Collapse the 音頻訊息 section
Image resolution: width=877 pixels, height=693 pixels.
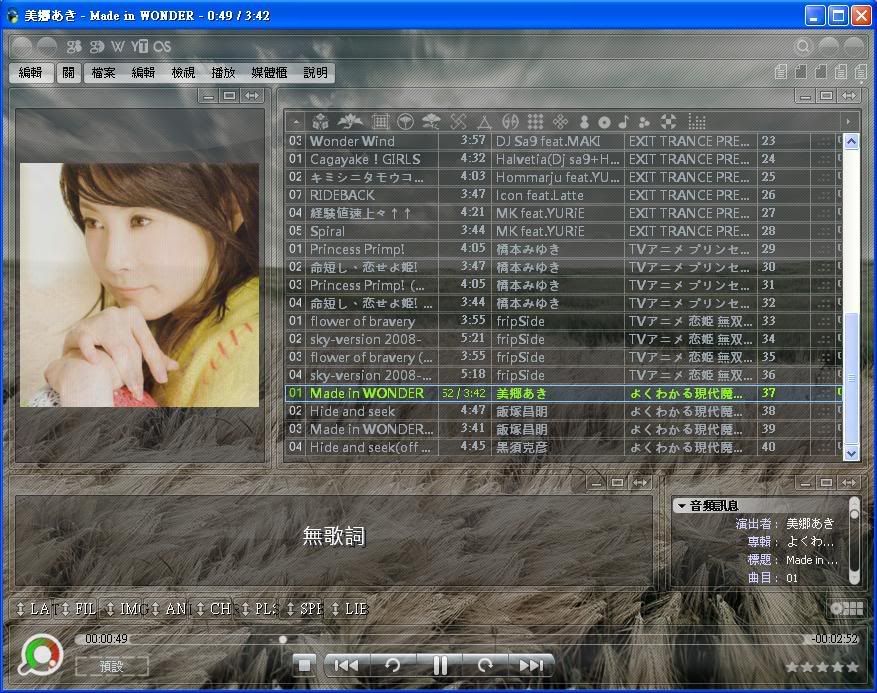[x=682, y=506]
